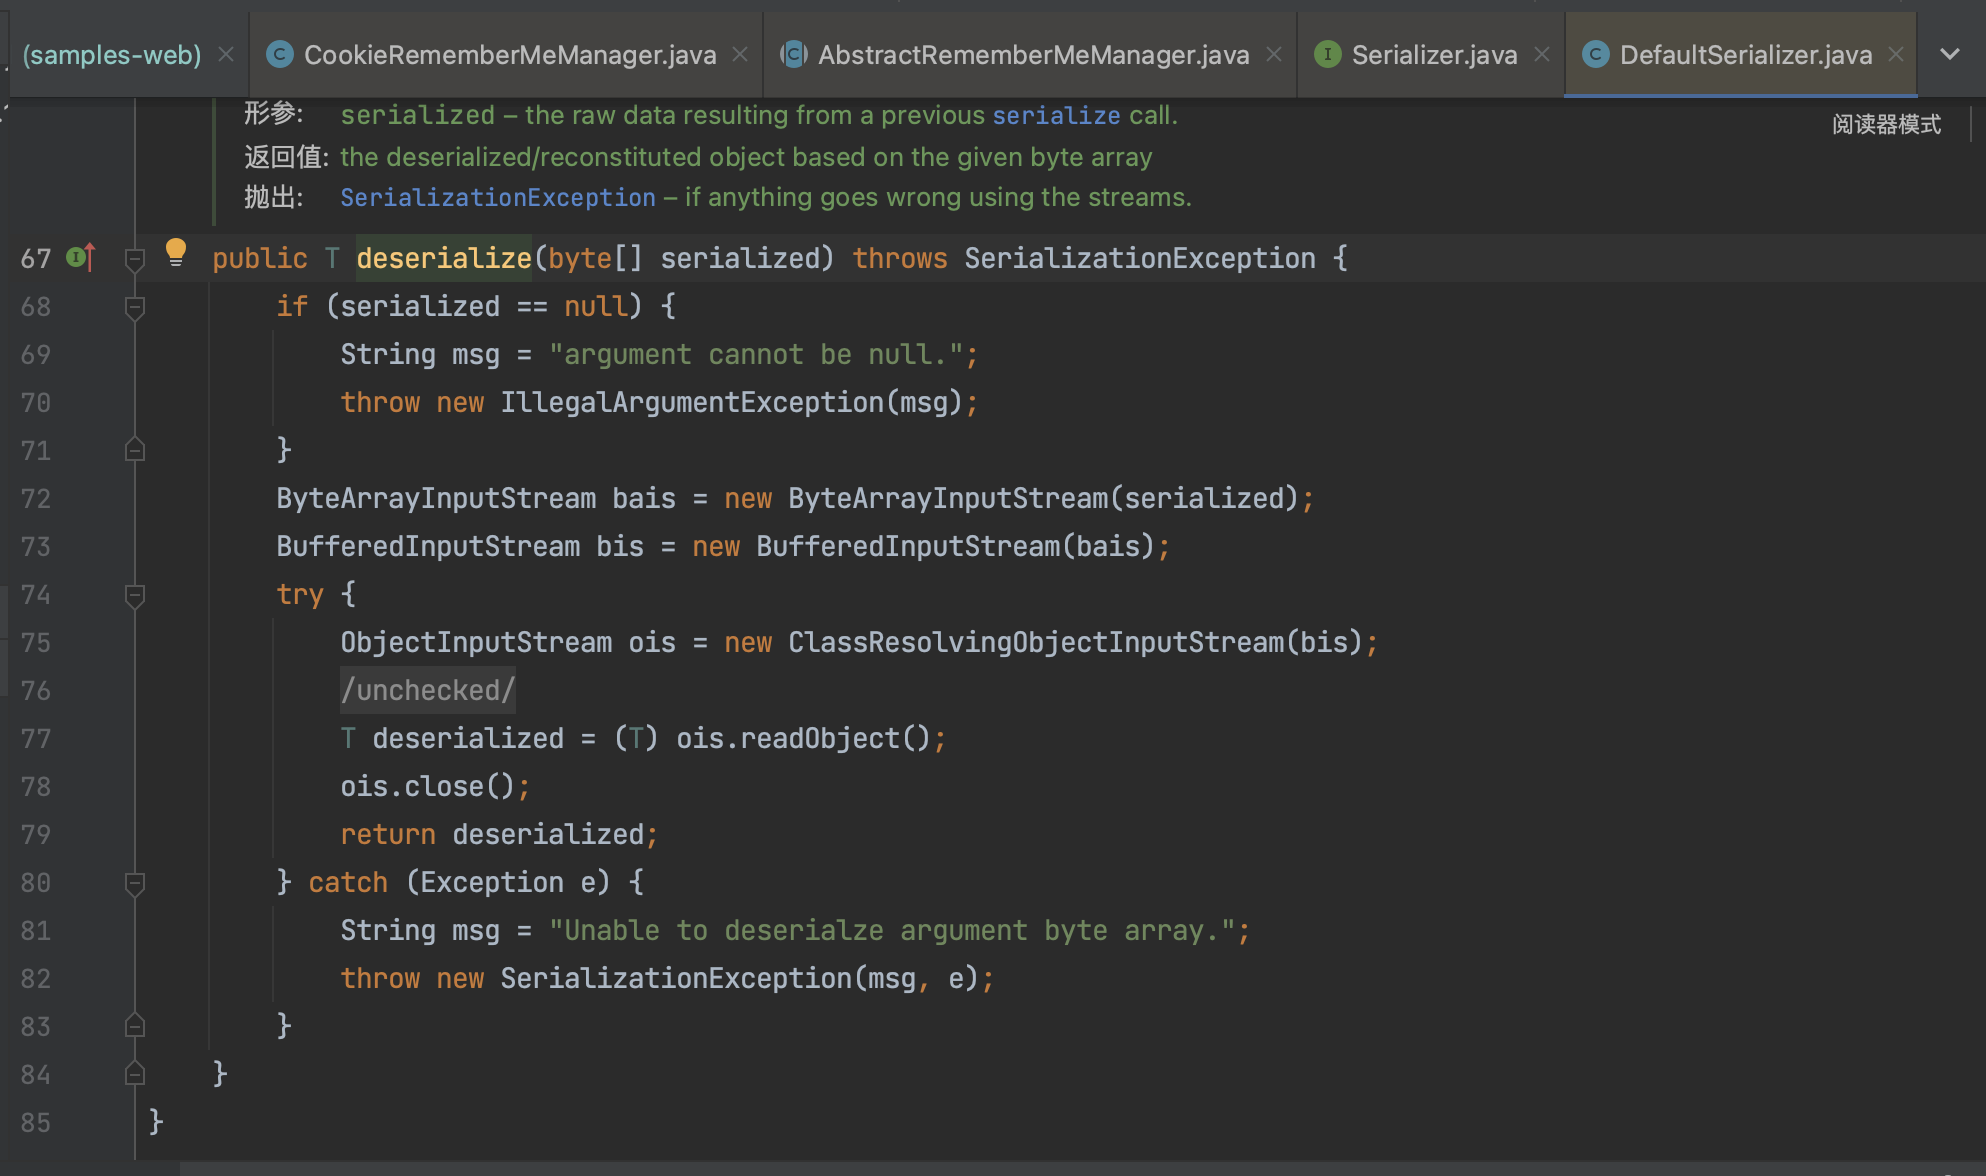
Task: Close DefaultSerializer.java tab
Action: pyautogui.click(x=1896, y=54)
